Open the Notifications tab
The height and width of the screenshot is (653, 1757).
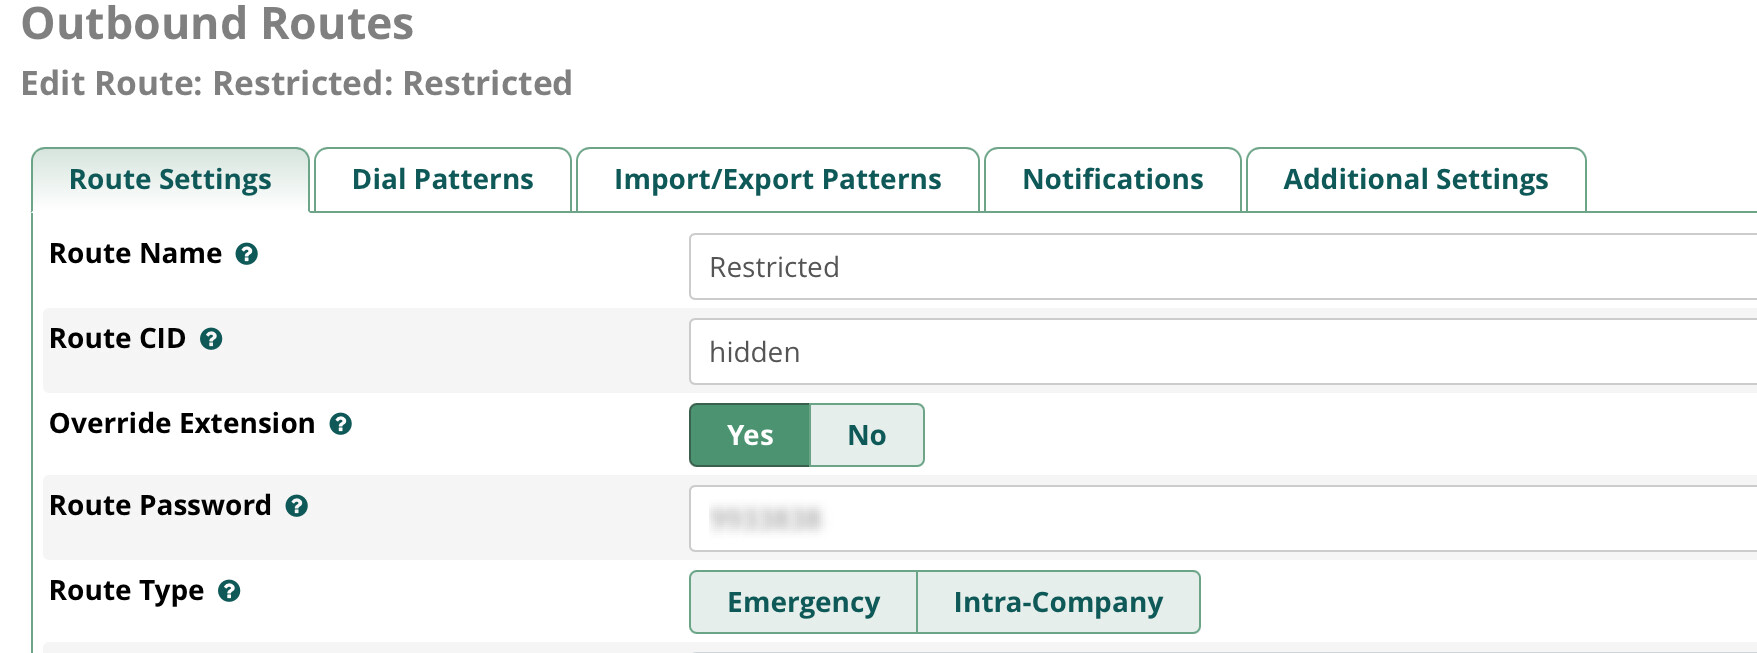[x=1113, y=180]
